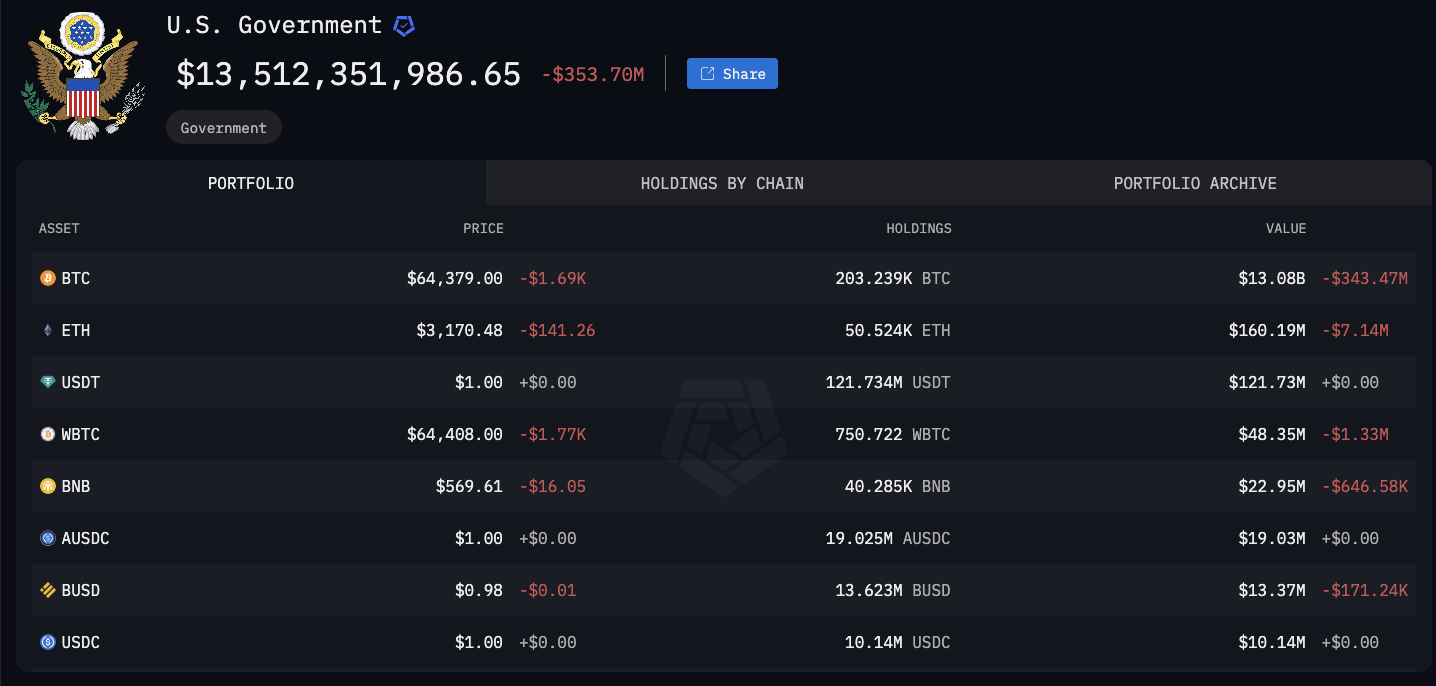Screen dimensions: 1436x686
Task: Click the BNB coin icon
Action: 47,486
